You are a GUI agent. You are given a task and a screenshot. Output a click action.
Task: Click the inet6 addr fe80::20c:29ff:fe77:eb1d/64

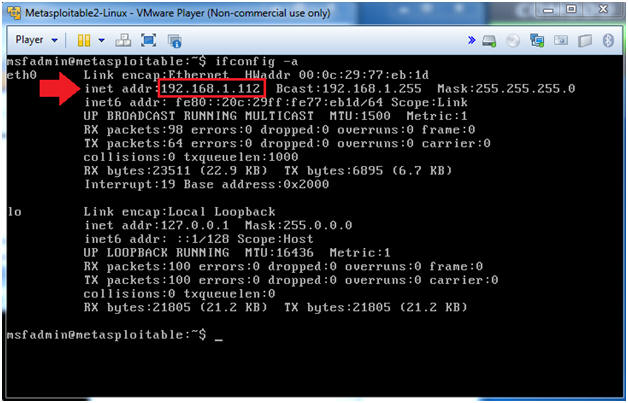pyautogui.click(x=233, y=102)
